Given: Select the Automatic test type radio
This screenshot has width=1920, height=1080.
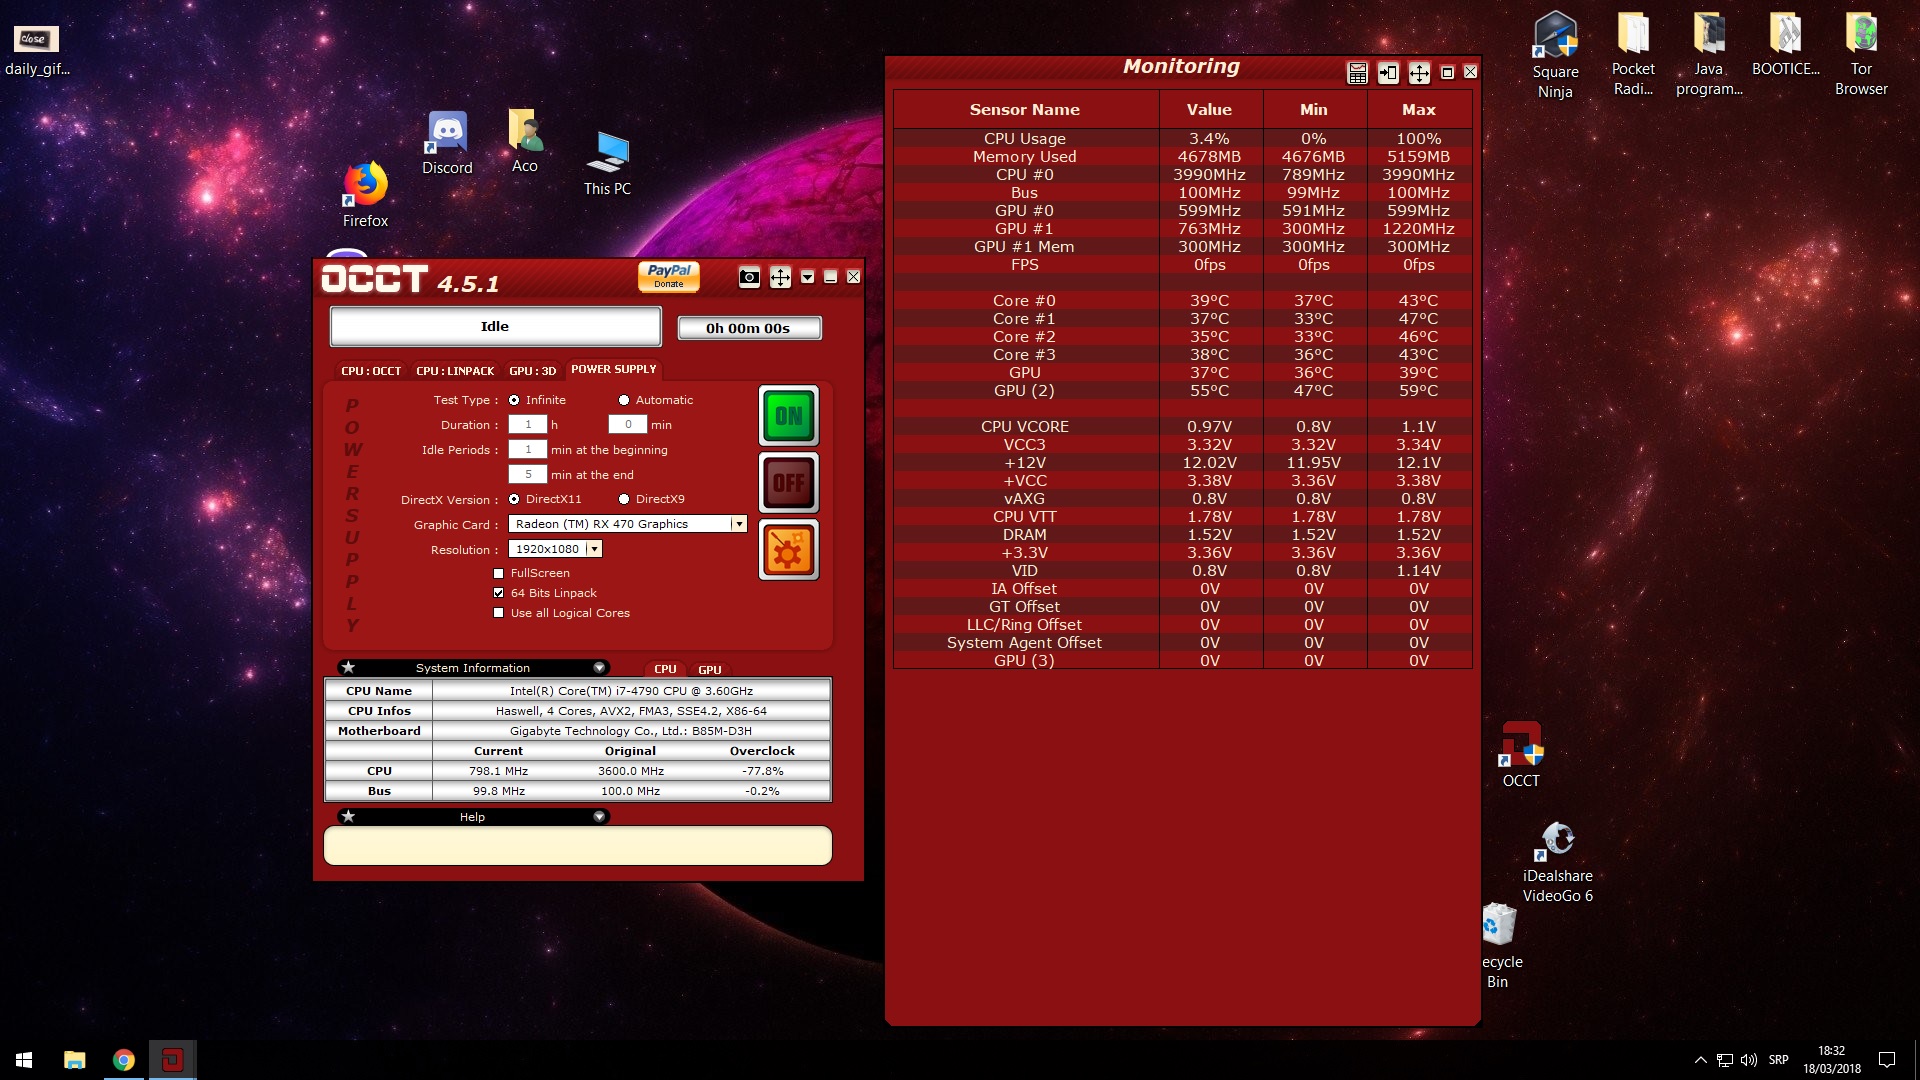Looking at the screenshot, I should [624, 400].
